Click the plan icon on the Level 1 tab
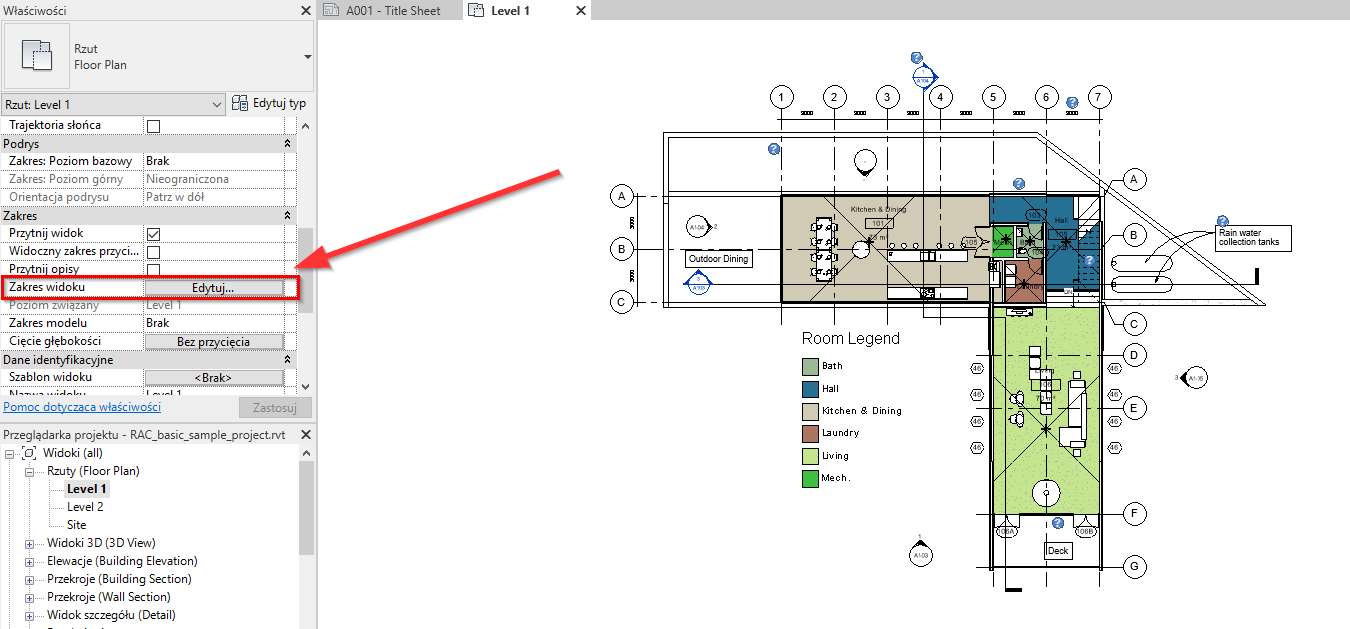 click(x=474, y=11)
